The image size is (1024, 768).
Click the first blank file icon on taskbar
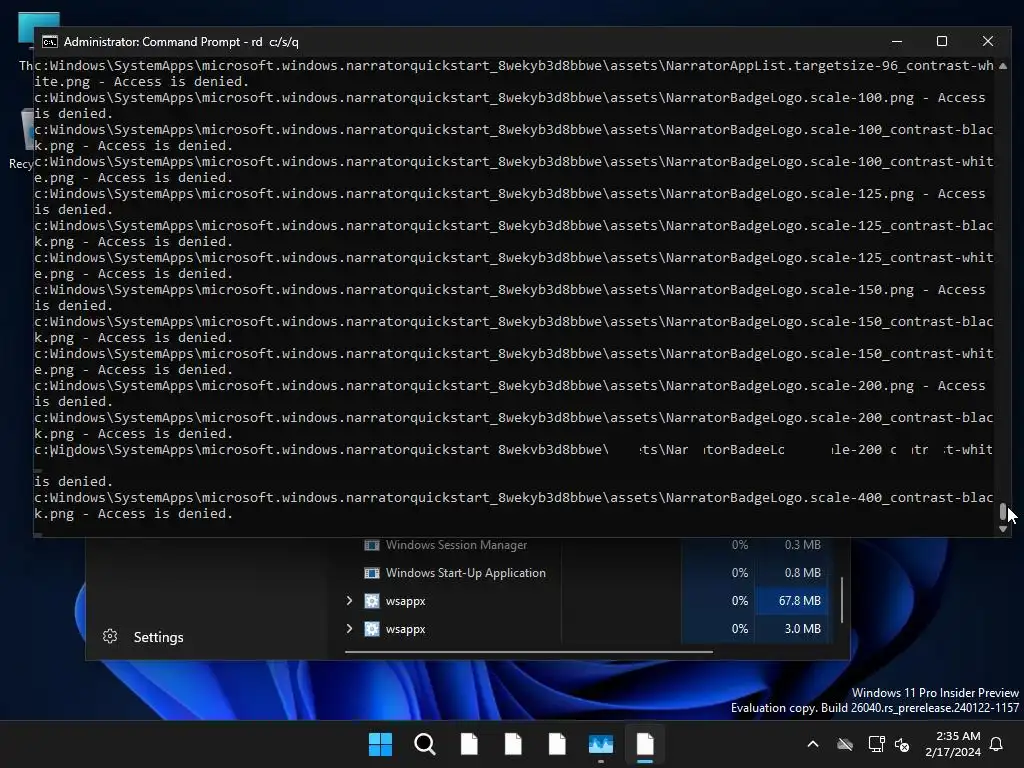(x=469, y=744)
